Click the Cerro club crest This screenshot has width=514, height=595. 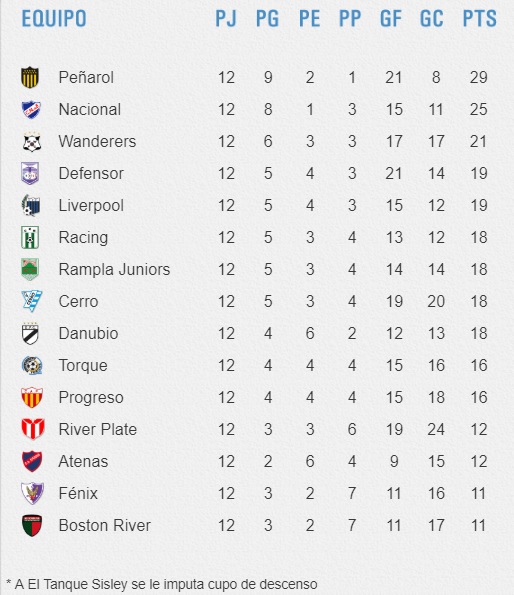(31, 301)
